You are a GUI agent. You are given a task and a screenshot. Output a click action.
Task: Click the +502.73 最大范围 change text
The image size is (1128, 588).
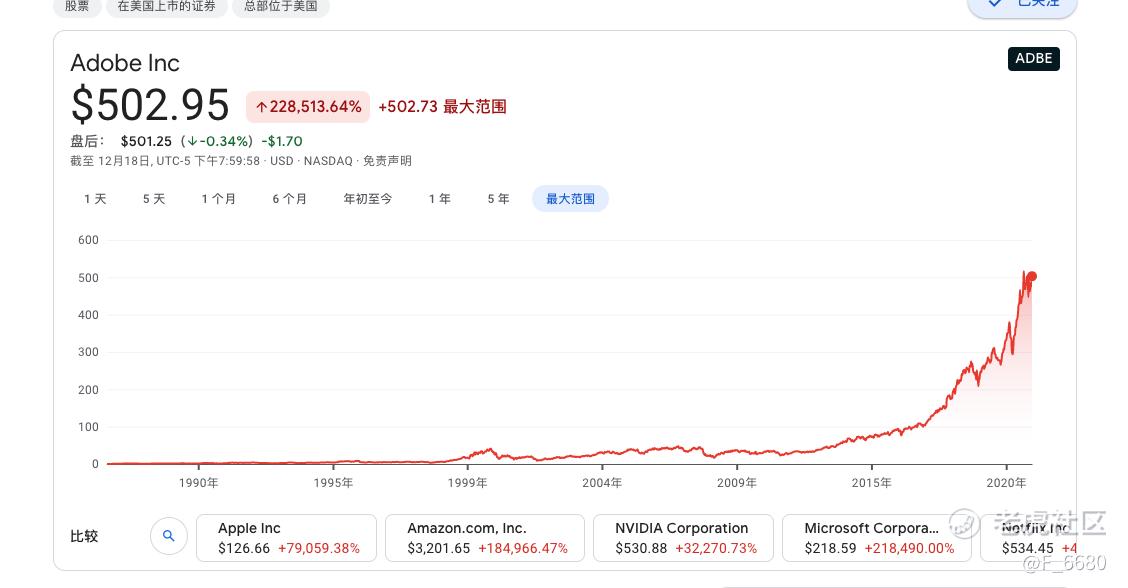coord(442,107)
